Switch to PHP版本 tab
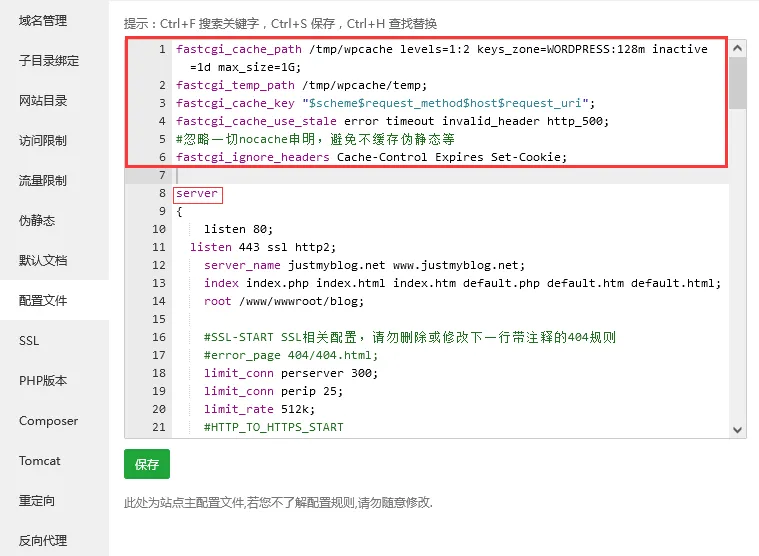Screen dimensions: 759x556 [x=43, y=381]
